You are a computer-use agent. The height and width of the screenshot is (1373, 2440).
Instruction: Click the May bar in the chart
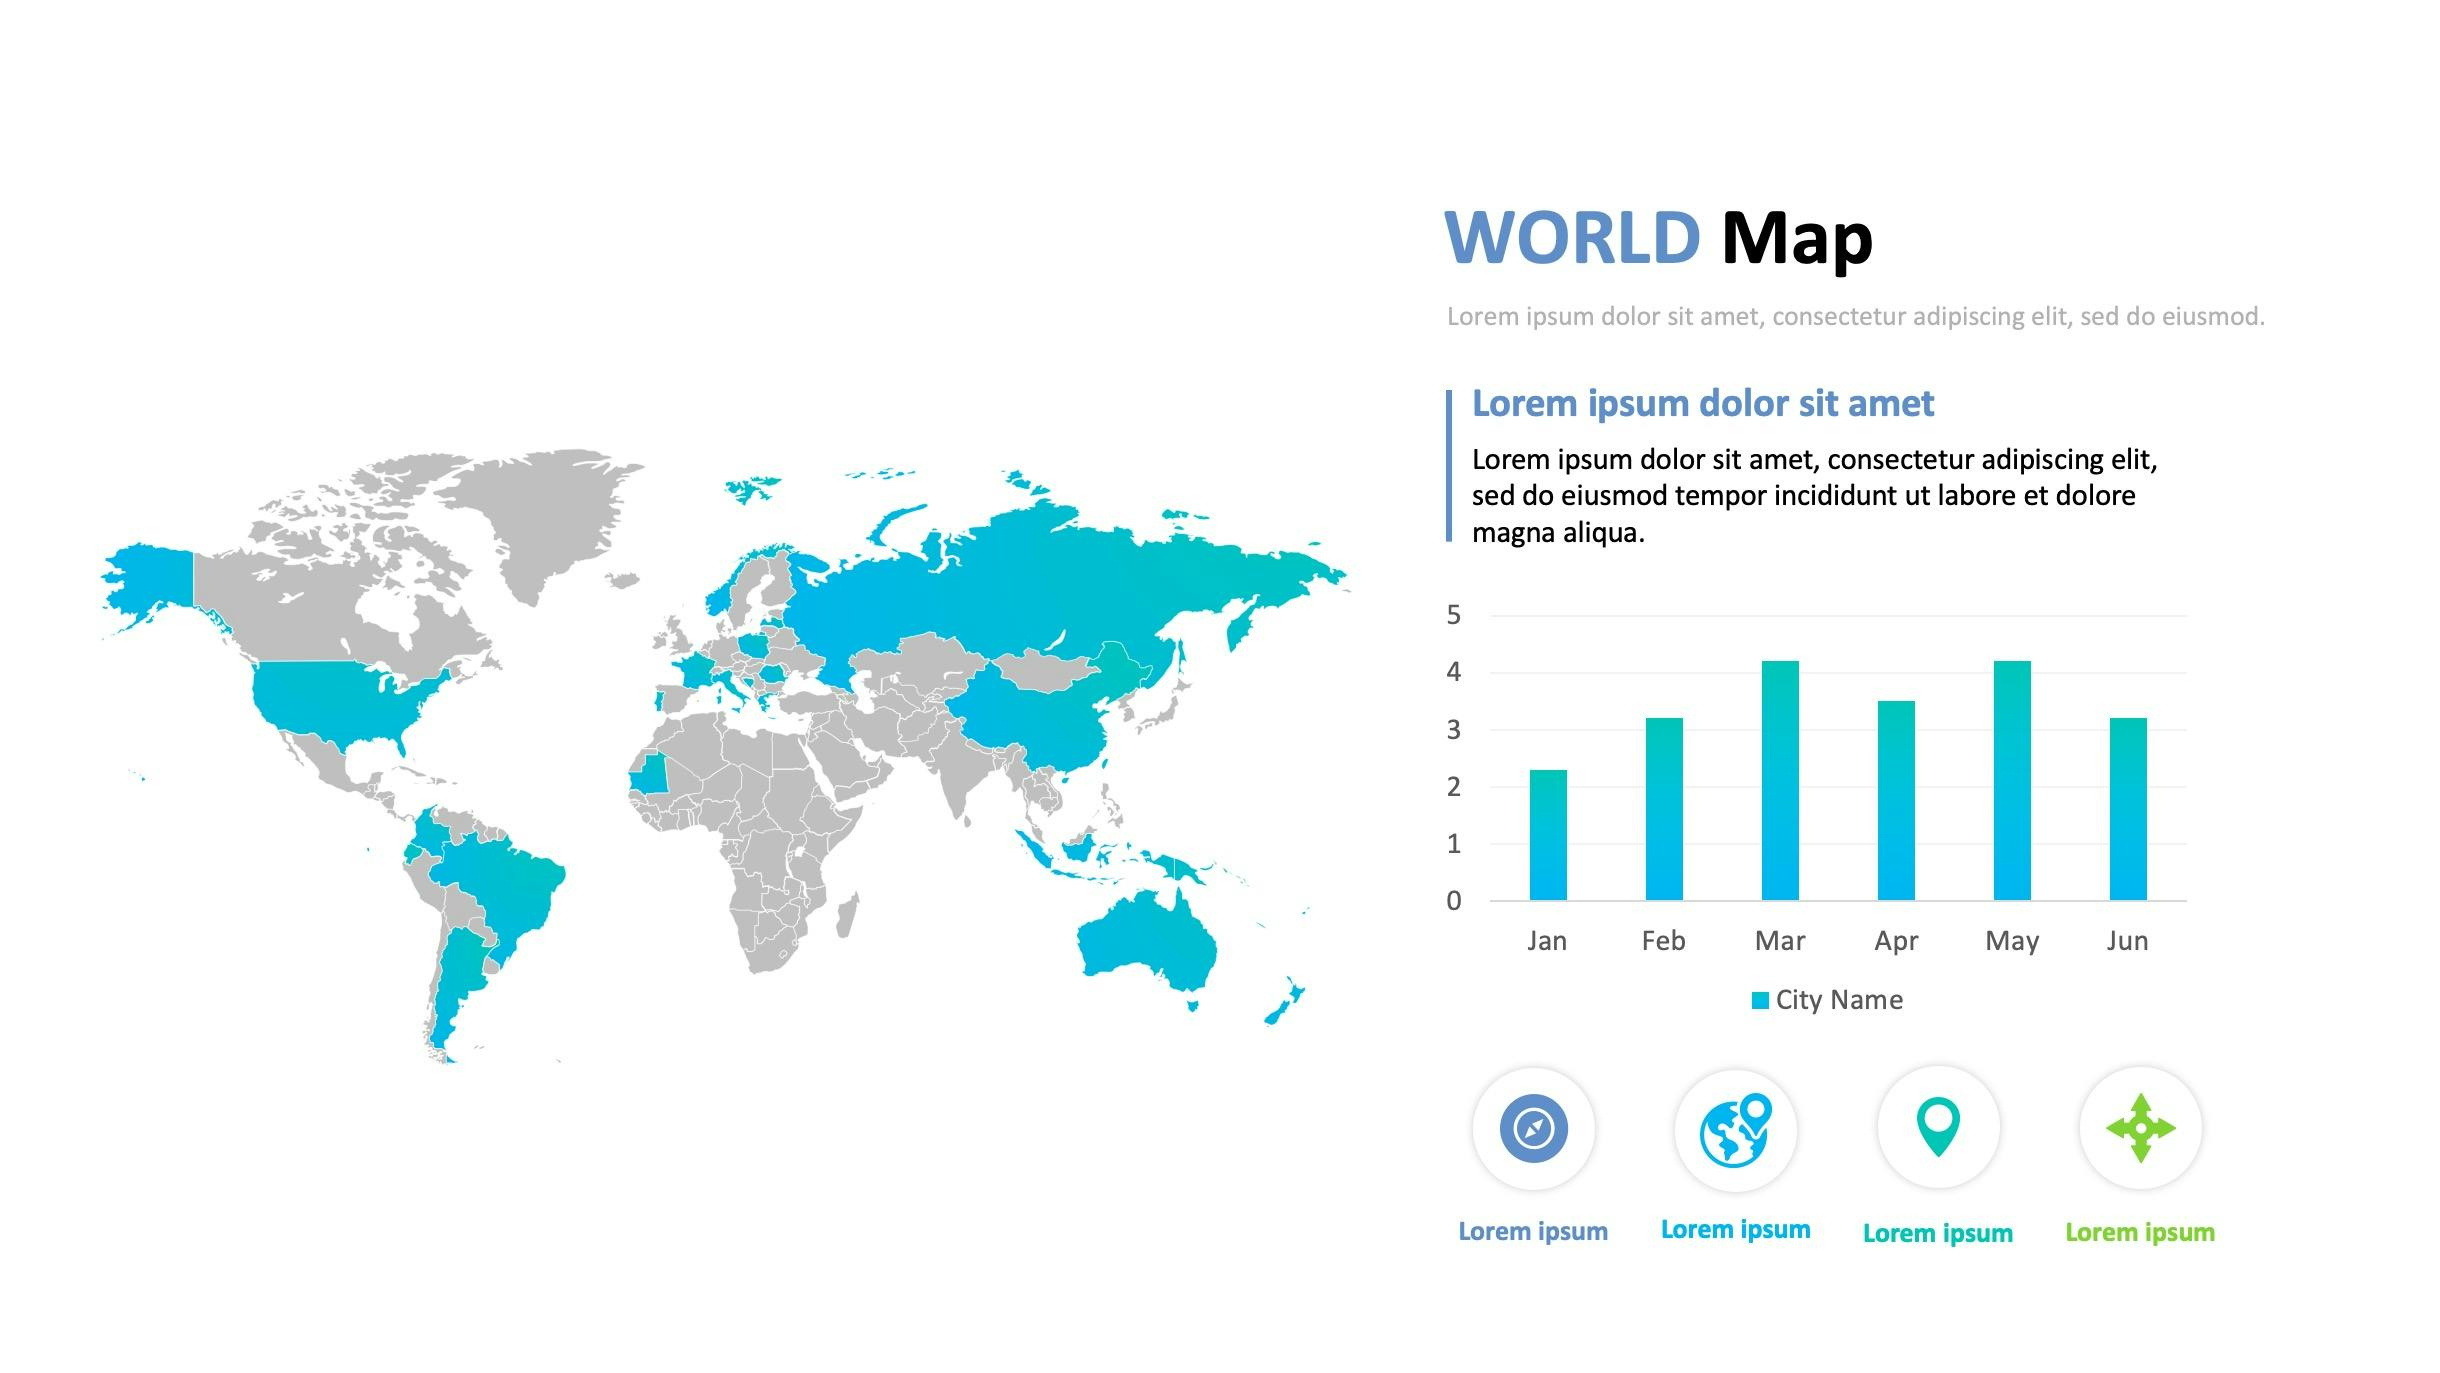[x=2012, y=780]
